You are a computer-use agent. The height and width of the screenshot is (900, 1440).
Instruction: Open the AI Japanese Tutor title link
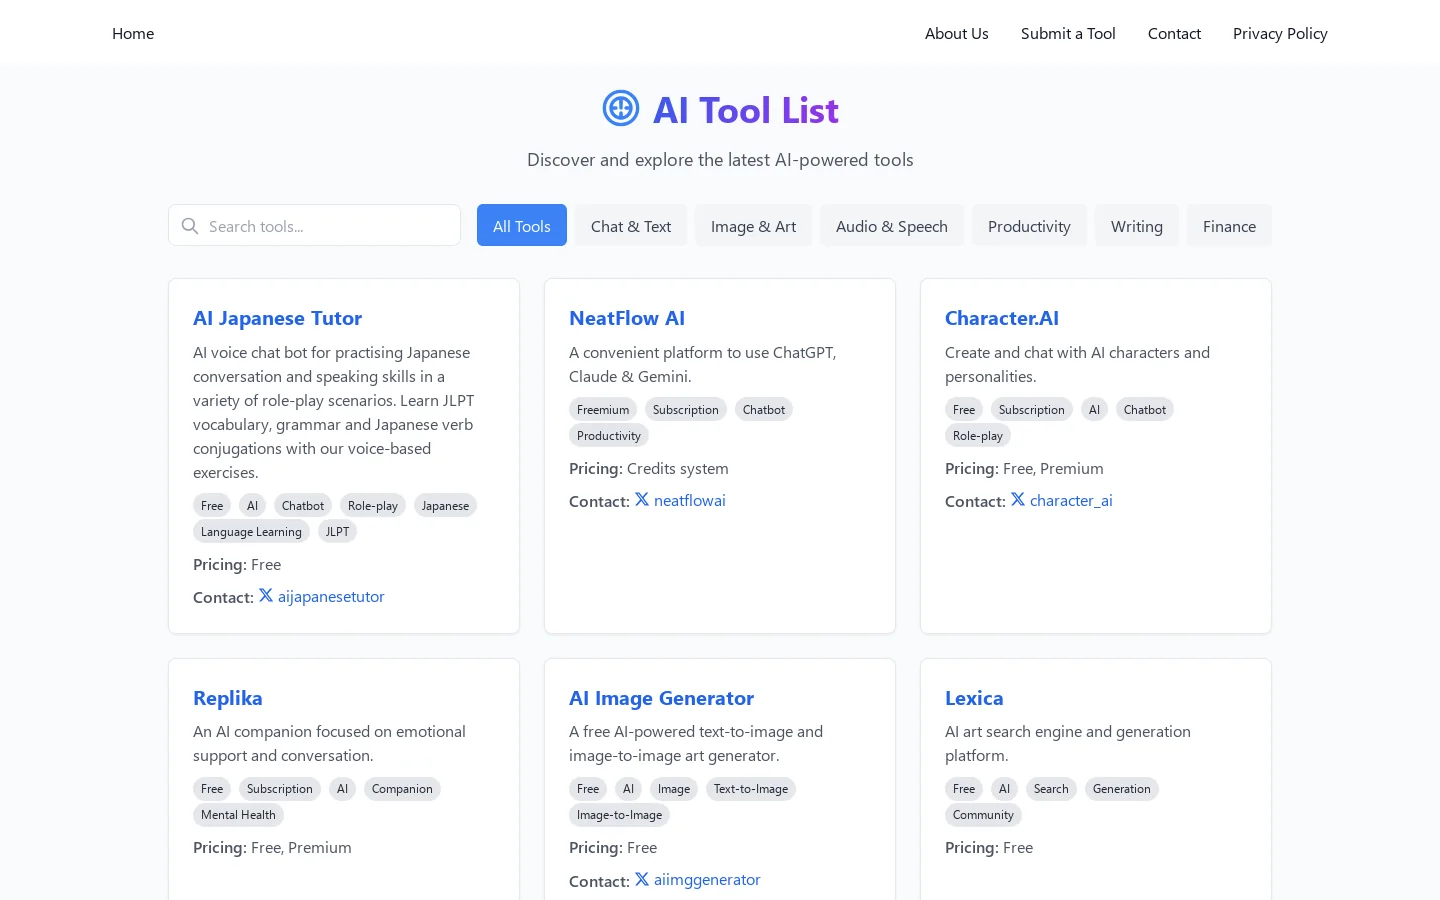tap(277, 318)
